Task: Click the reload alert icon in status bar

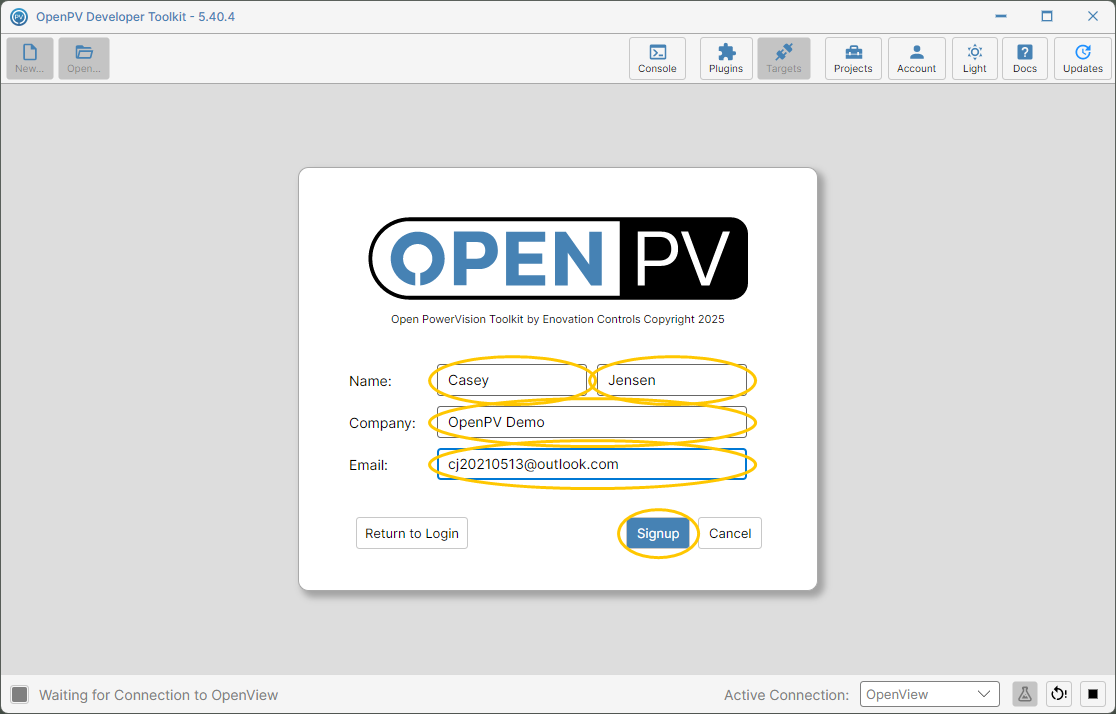Action: (x=1059, y=694)
